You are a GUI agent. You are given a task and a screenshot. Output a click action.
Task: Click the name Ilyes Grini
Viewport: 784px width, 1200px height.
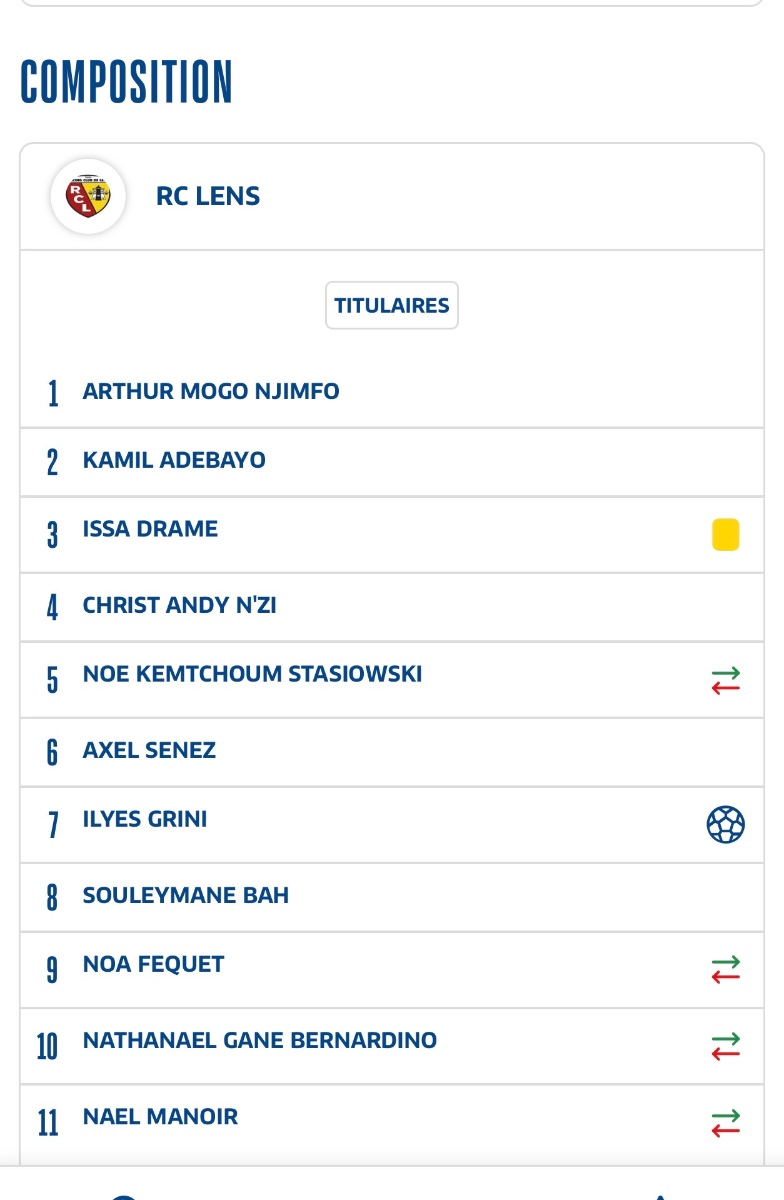point(145,819)
